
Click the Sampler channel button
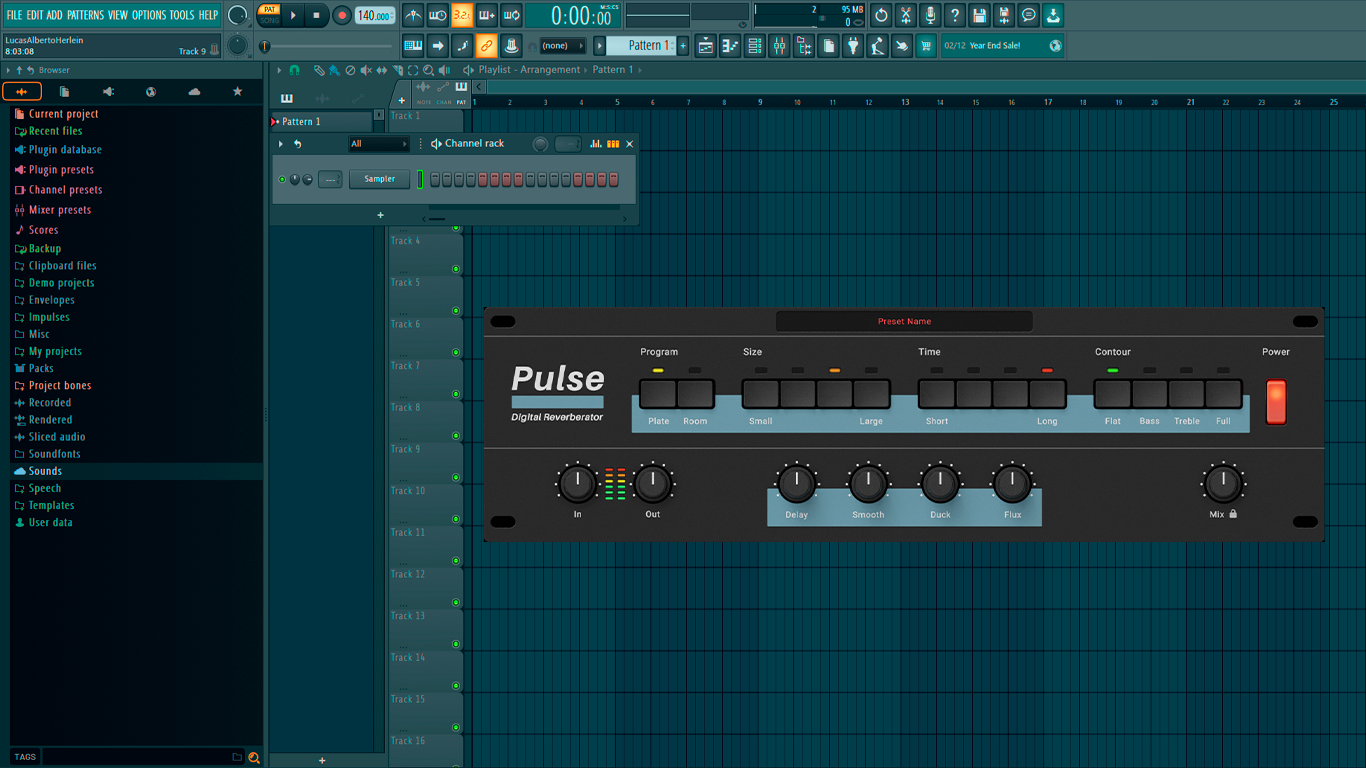(380, 179)
